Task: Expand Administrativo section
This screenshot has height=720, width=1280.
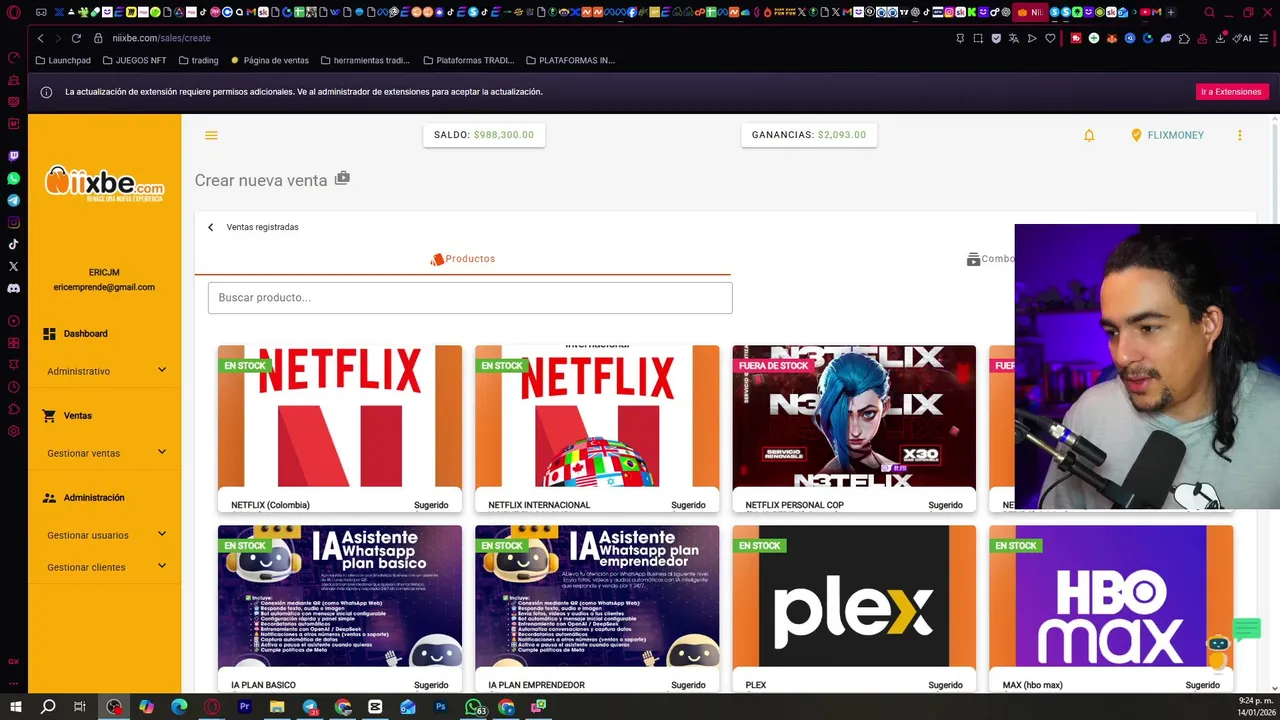Action: [x=105, y=371]
